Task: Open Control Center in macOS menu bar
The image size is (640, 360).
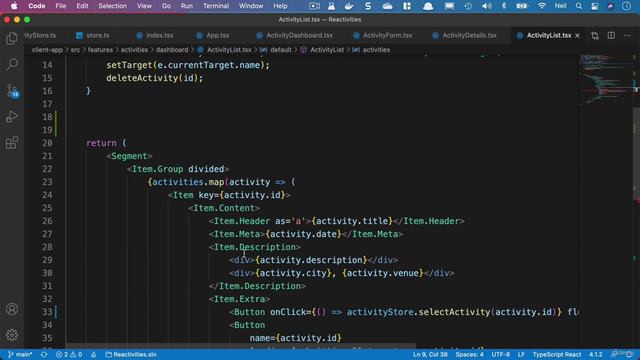Action: pos(595,6)
